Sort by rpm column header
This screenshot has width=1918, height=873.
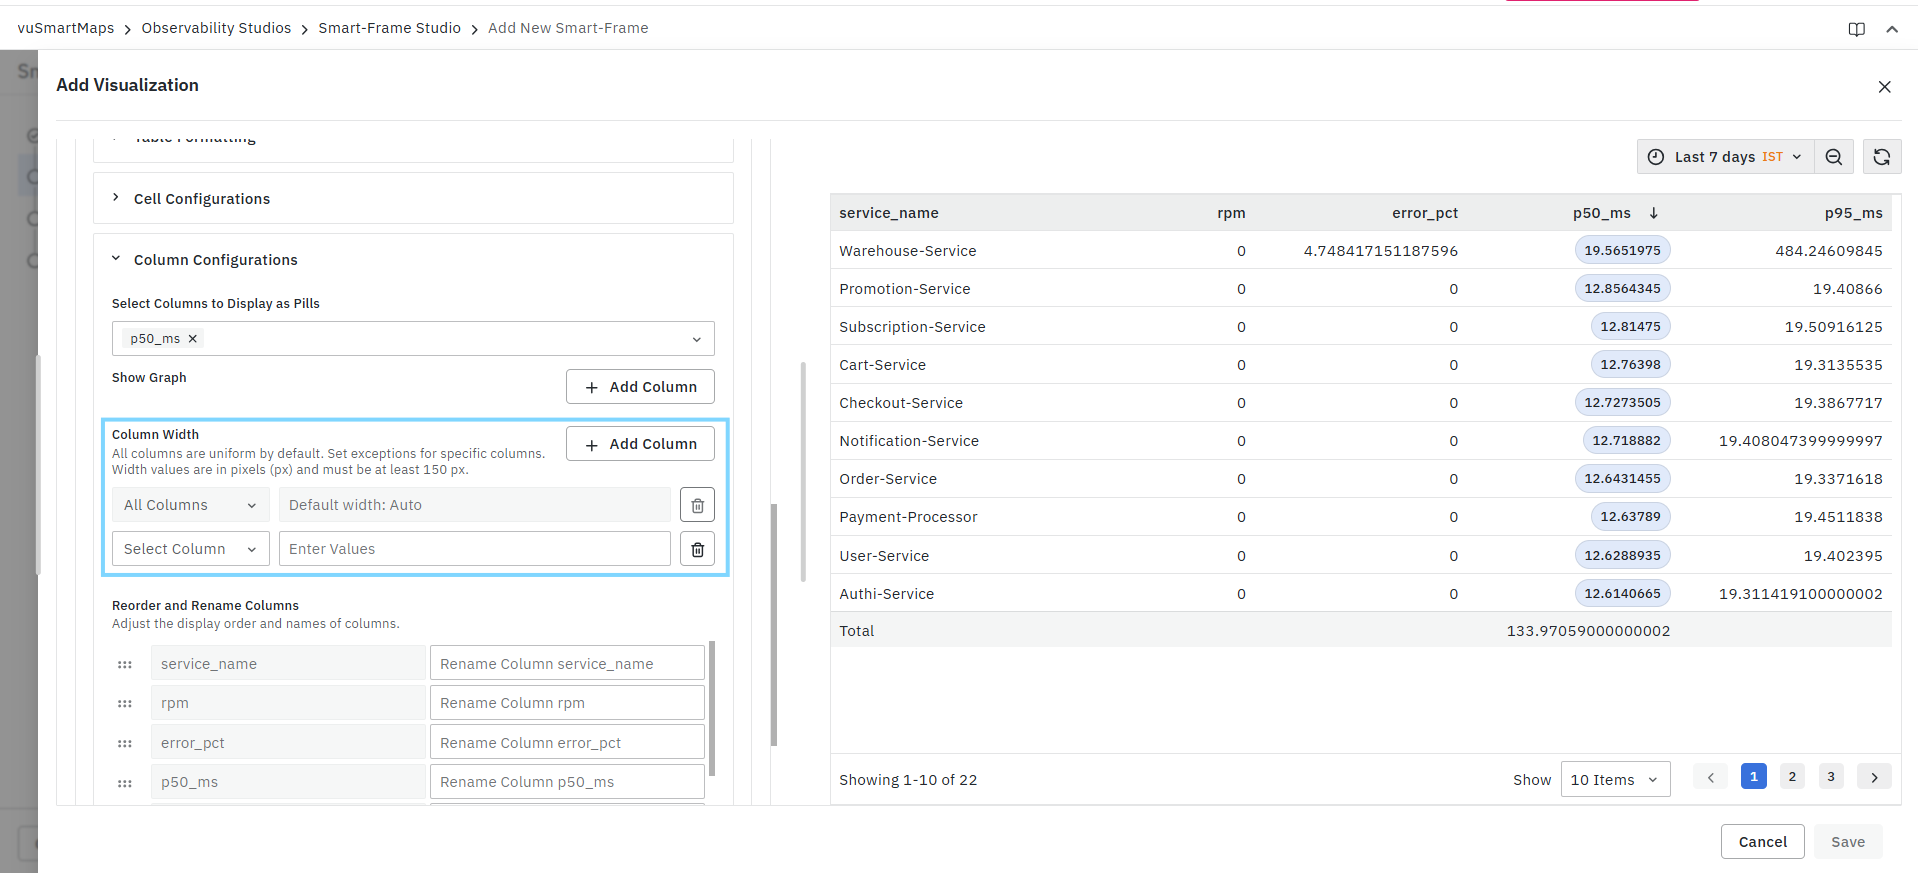point(1231,213)
